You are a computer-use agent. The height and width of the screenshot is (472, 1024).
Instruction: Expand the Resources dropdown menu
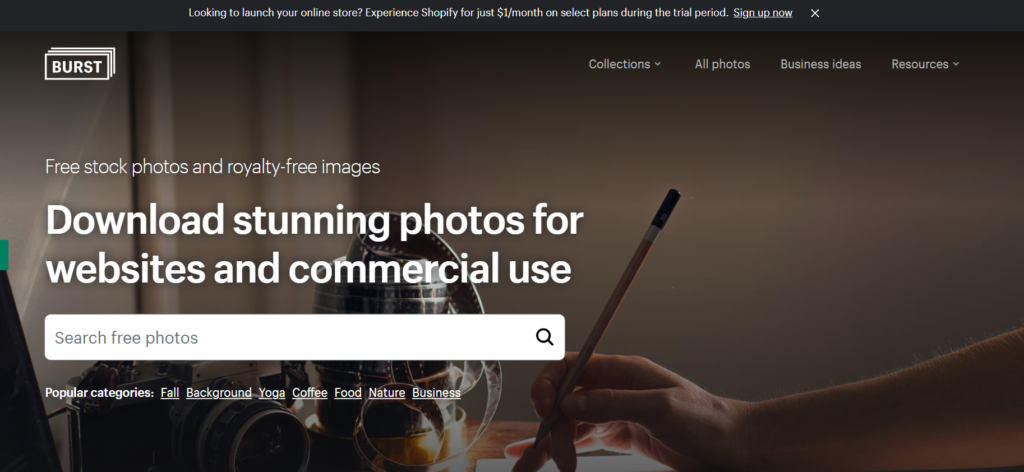point(925,64)
